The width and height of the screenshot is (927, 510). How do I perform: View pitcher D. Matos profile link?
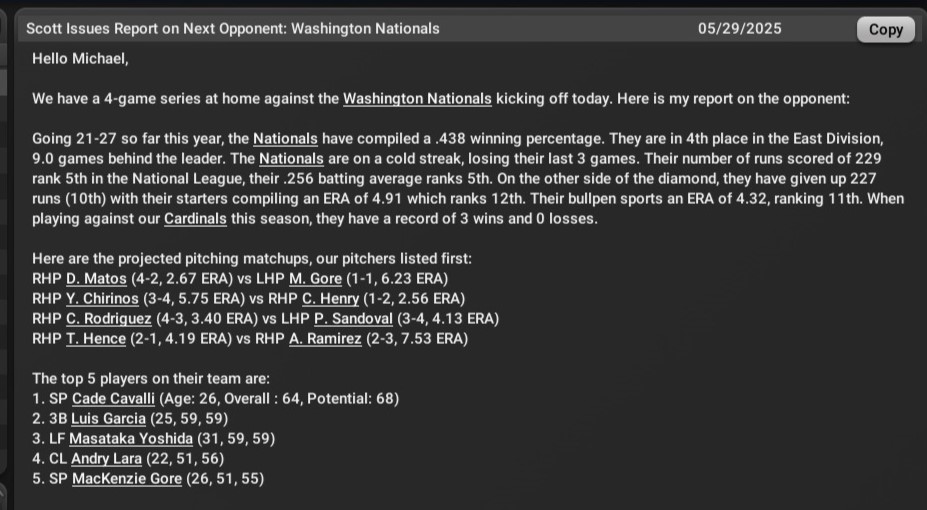coord(97,279)
